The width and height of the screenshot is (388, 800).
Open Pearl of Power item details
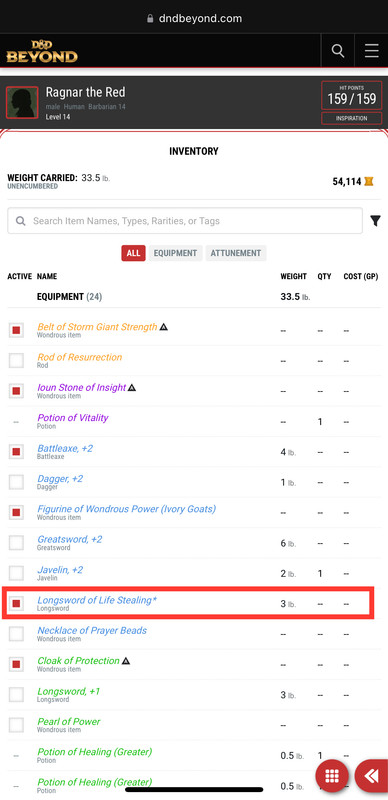click(69, 721)
